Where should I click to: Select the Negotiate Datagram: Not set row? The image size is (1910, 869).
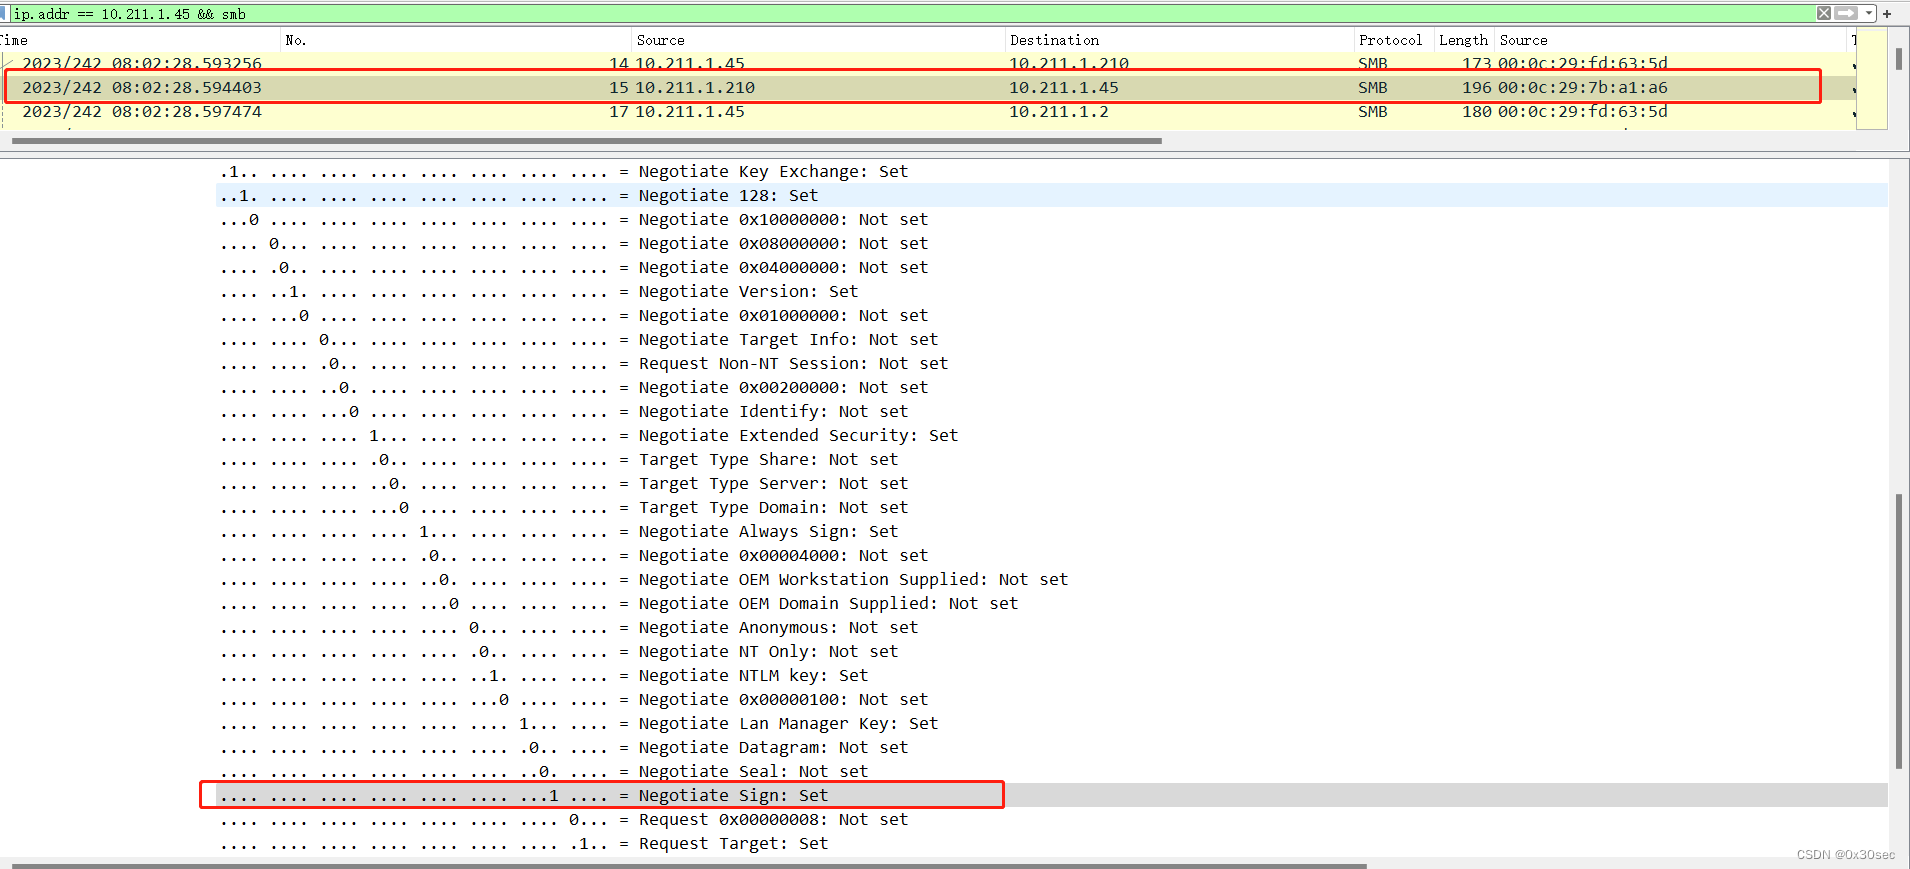1052,748
